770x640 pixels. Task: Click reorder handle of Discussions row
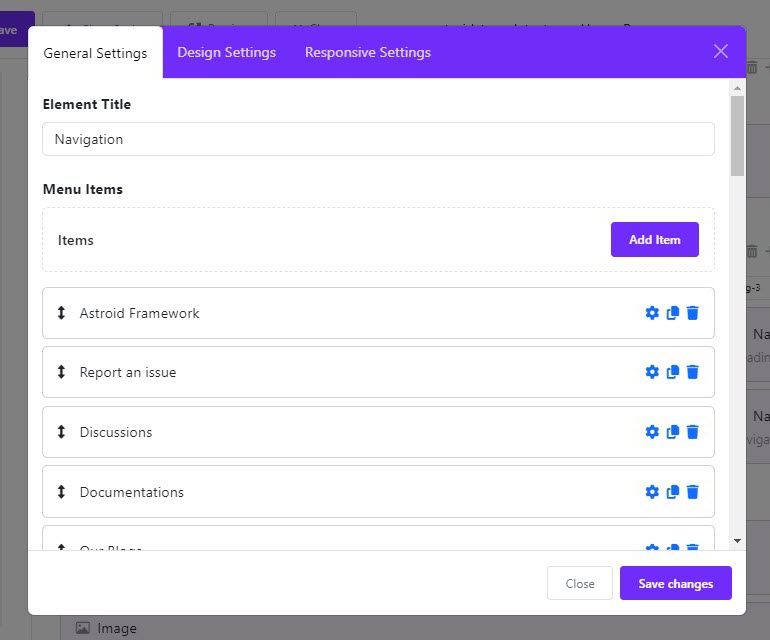point(61,432)
